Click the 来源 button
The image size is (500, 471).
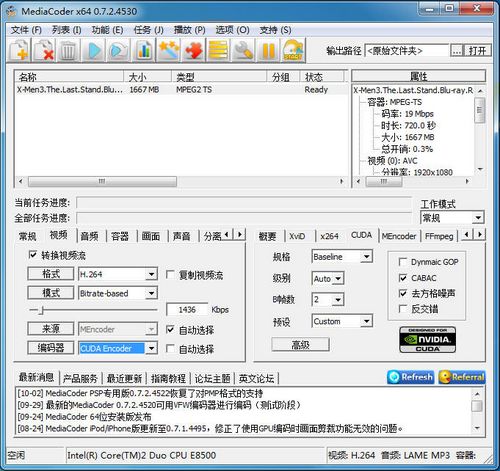[51, 329]
